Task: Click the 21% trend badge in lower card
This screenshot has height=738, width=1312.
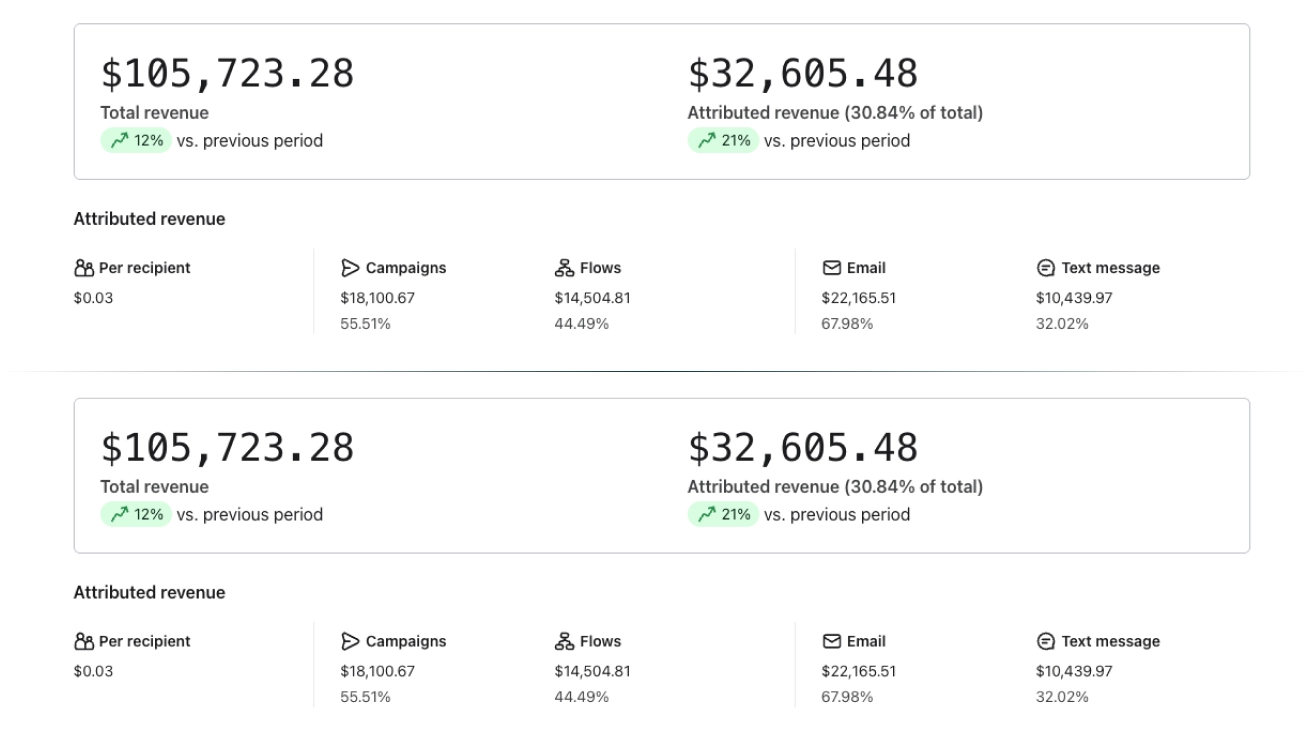Action: 723,515
